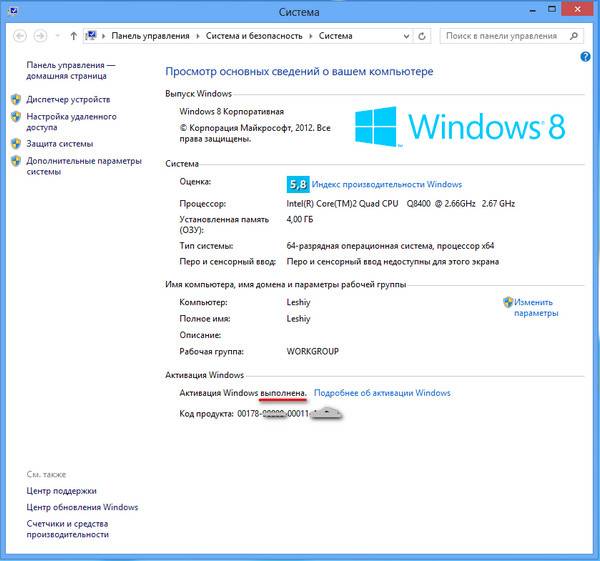Select the Leshiy name next to Компьютер:
Screen dimensions: 600x561
pos(298,302)
